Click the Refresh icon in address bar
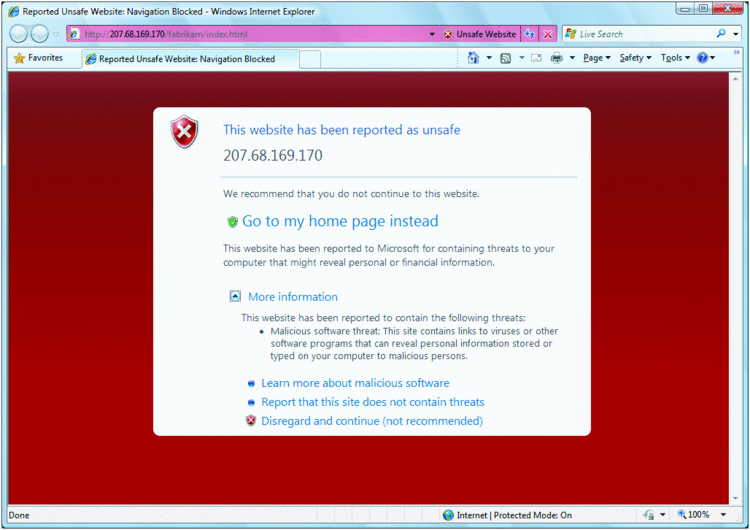 click(529, 34)
